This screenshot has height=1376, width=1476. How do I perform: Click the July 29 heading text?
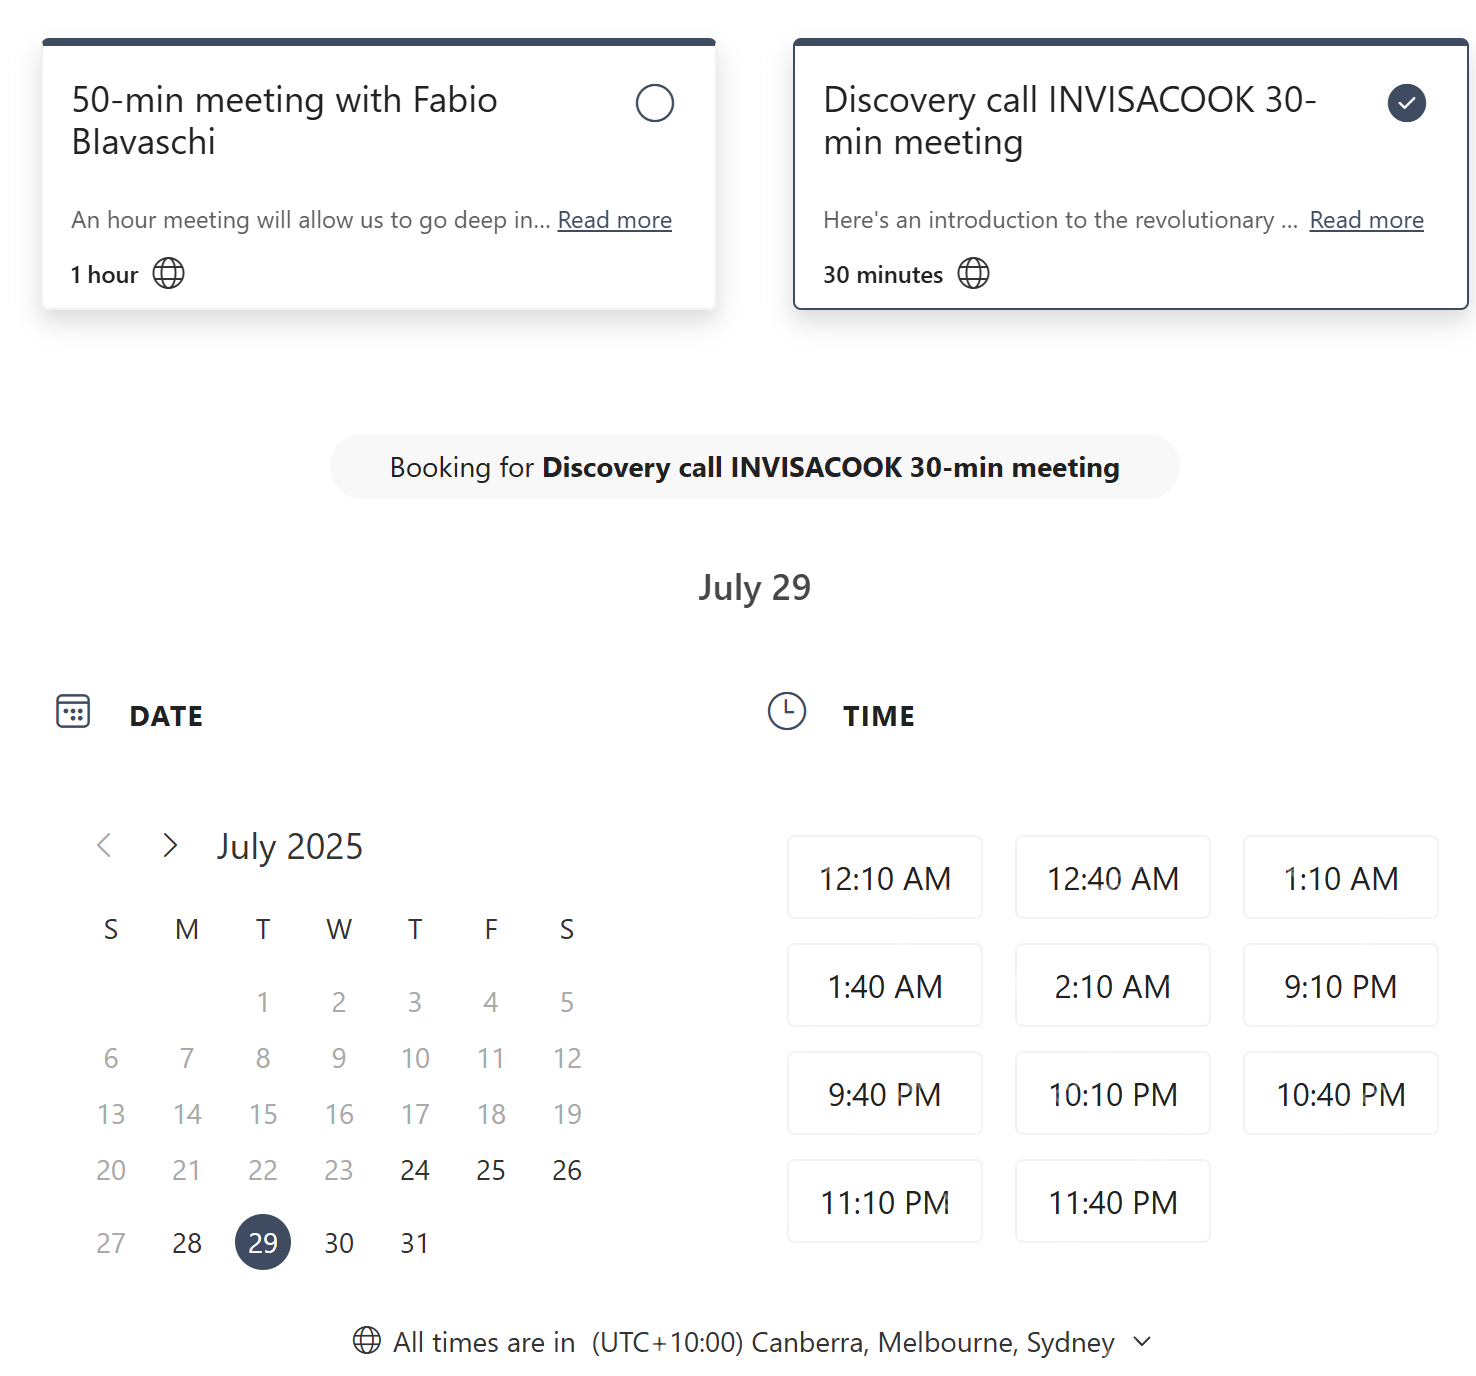pyautogui.click(x=755, y=587)
